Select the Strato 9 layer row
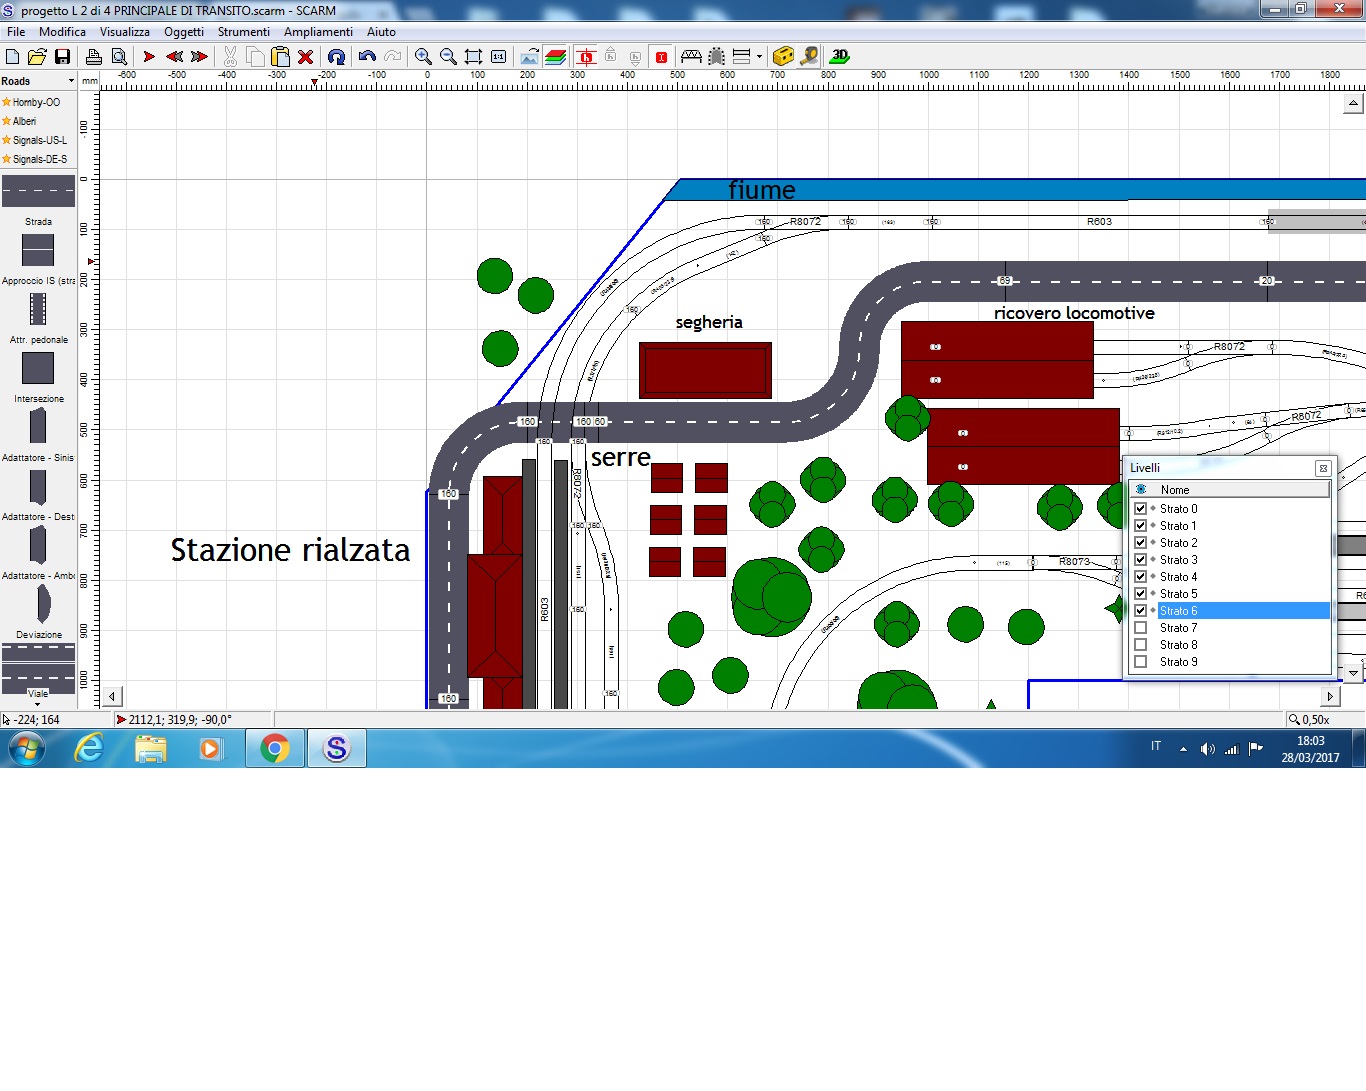 (1230, 662)
